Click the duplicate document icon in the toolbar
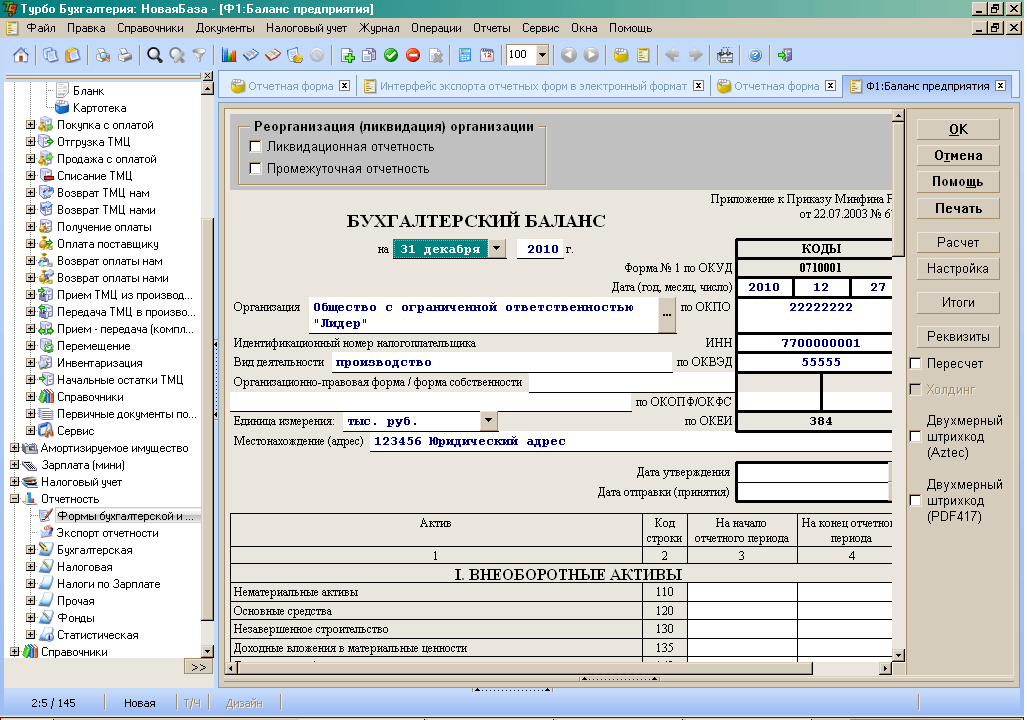1027x720 pixels. tap(369, 55)
